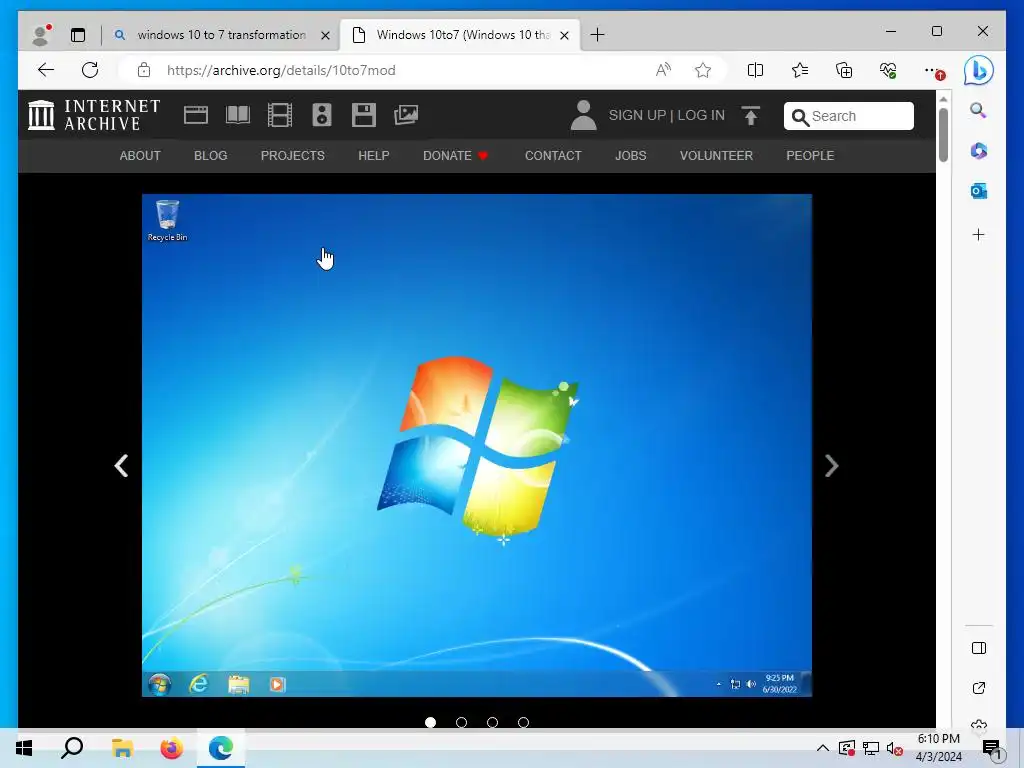Click the muted volume tray icon
The width and height of the screenshot is (1024, 768).
(895, 748)
